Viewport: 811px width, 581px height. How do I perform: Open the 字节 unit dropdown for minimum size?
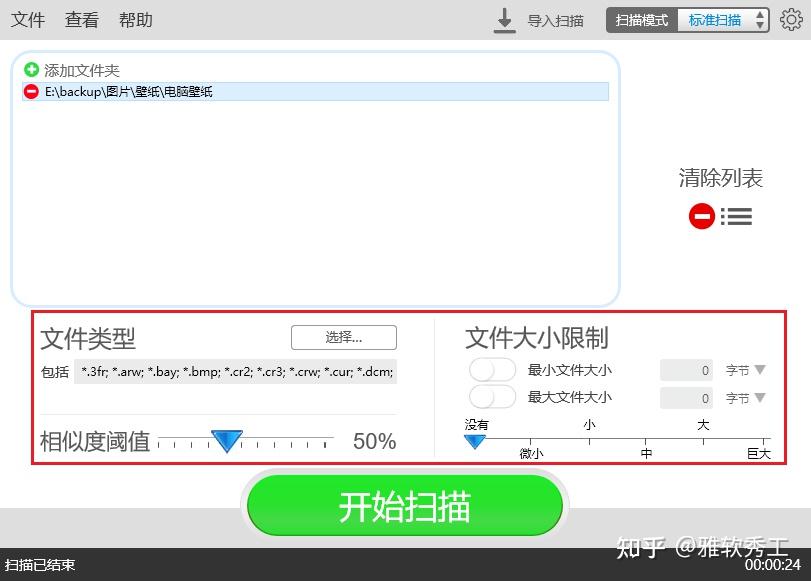745,370
